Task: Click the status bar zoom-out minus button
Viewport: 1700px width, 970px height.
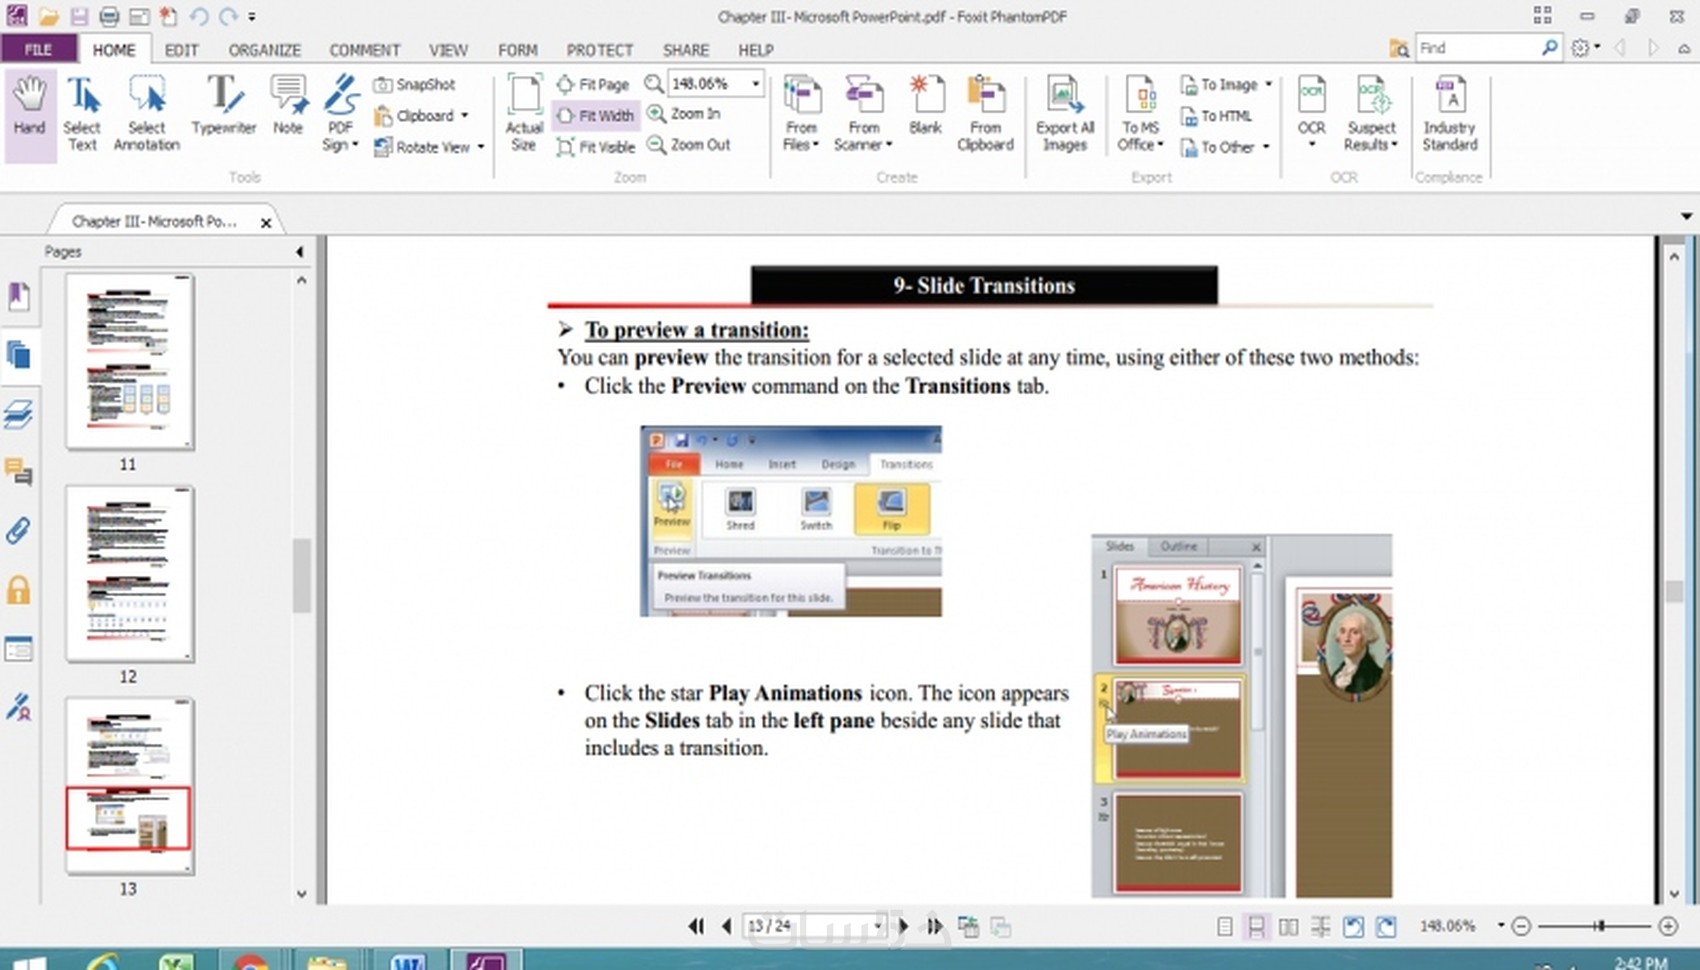Action: [1521, 927]
